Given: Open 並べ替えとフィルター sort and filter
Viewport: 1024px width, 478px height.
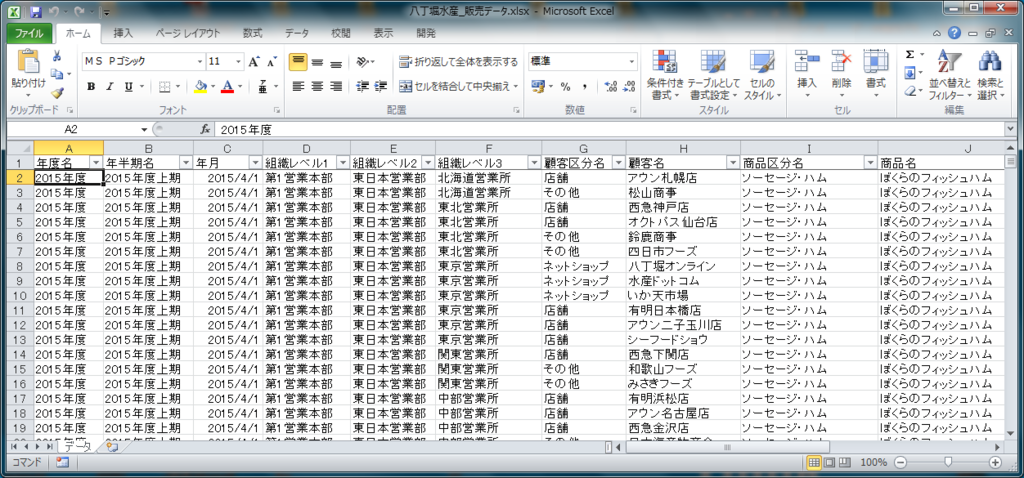Looking at the screenshot, I should (950, 75).
